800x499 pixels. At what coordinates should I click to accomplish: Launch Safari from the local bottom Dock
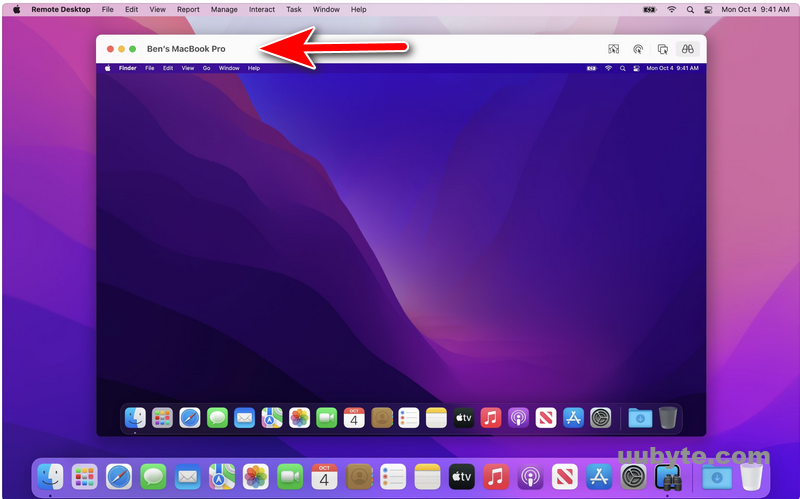(x=119, y=477)
